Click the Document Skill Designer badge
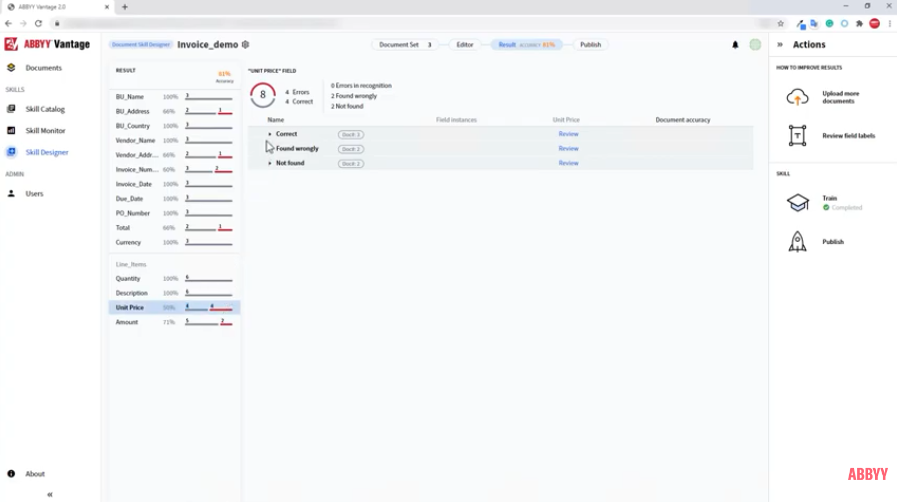The image size is (897, 502). [141, 45]
